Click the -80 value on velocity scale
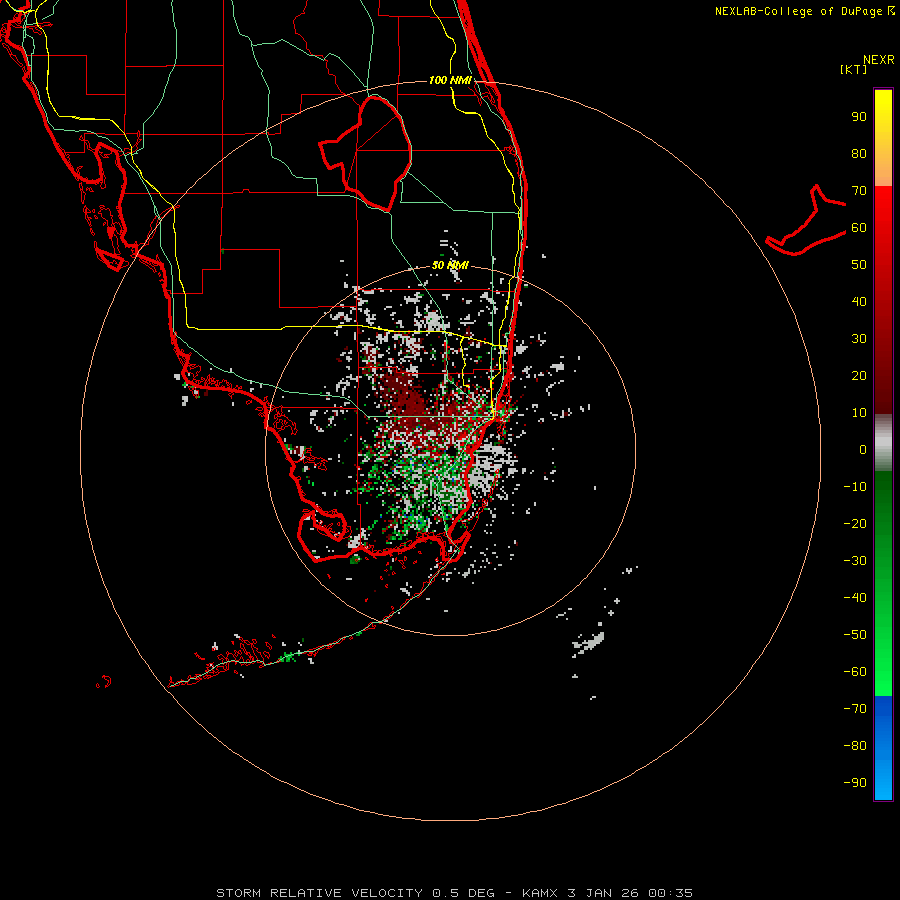900x900 pixels. coord(855,746)
